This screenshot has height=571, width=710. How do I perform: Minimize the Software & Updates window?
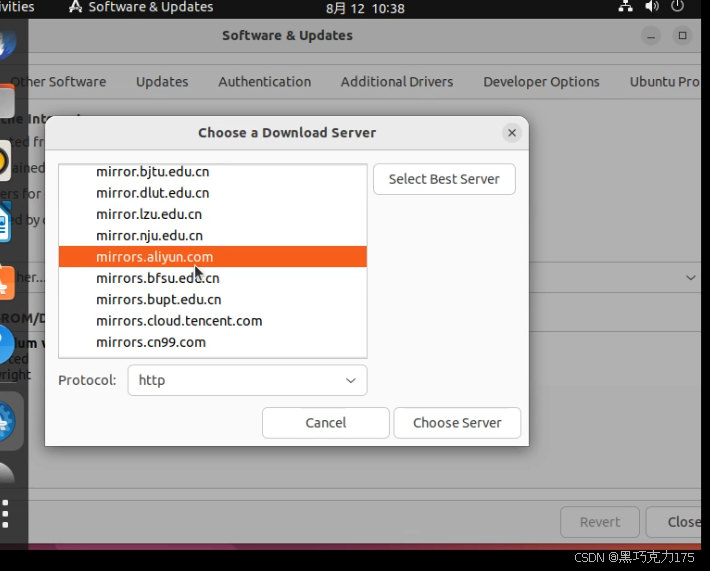[x=651, y=36]
